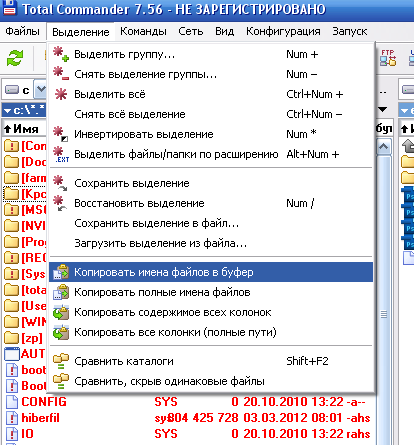Viewport: 414px width, 445px height.
Task: Choose Выделить всё entry
Action: [211, 94]
